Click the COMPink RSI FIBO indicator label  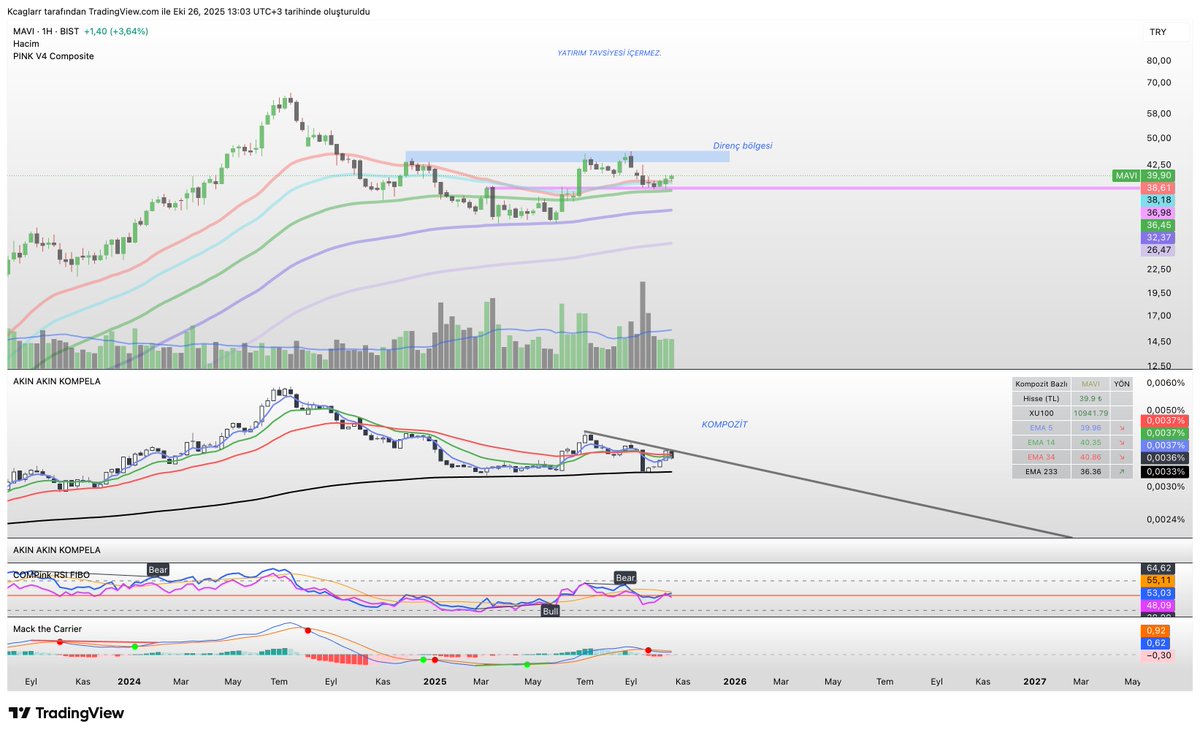[x=51, y=575]
